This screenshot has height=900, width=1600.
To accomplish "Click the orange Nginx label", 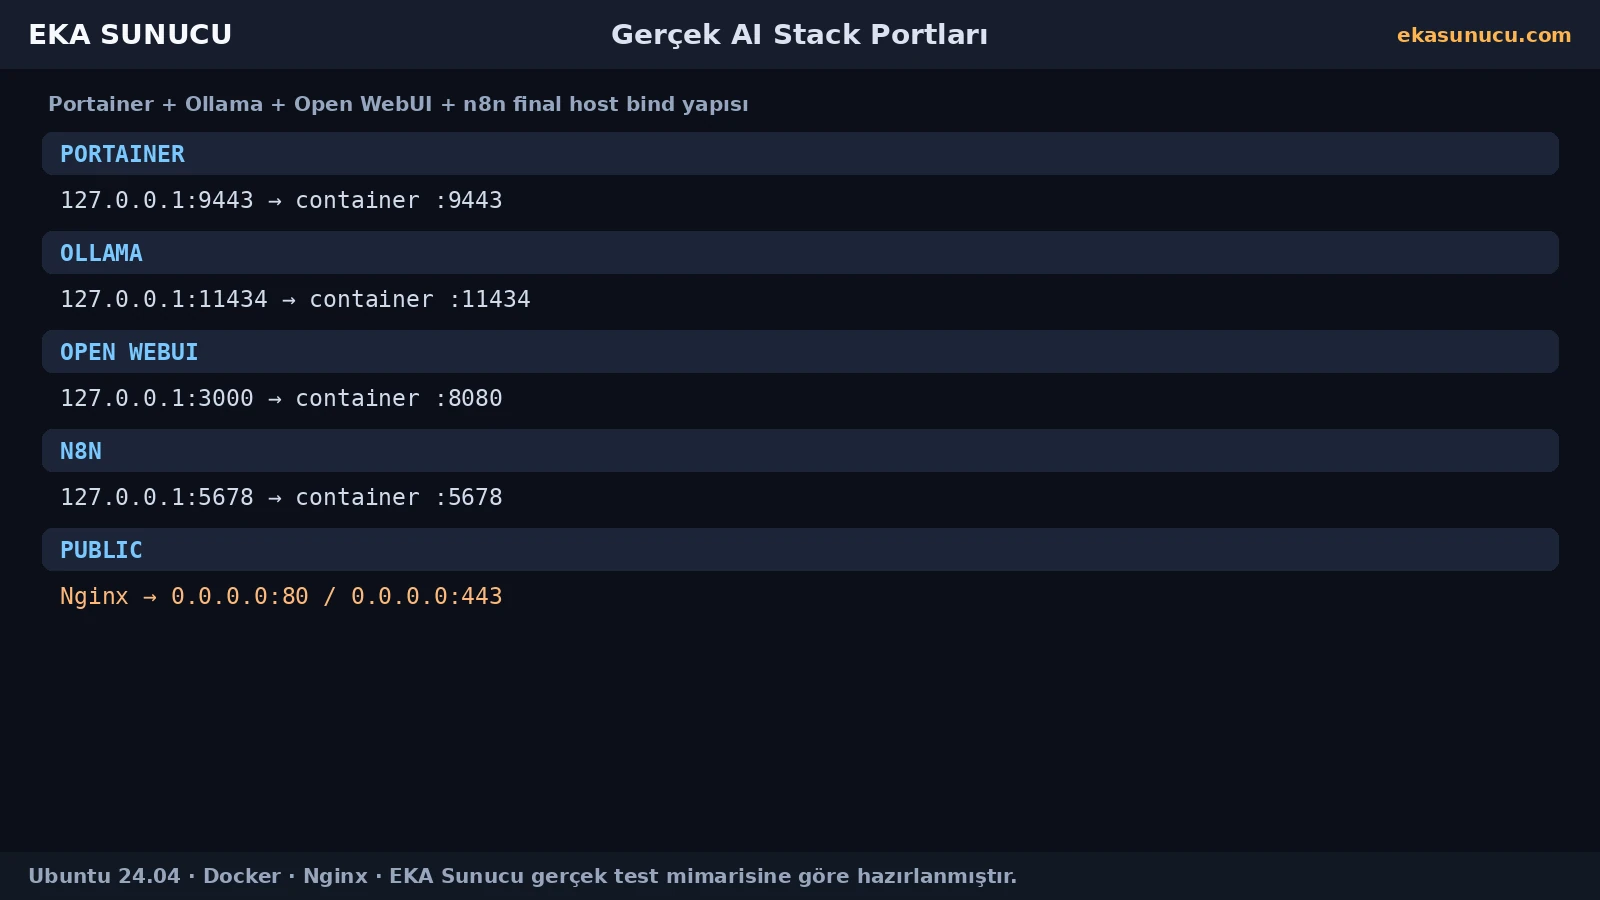I will click(x=94, y=597).
